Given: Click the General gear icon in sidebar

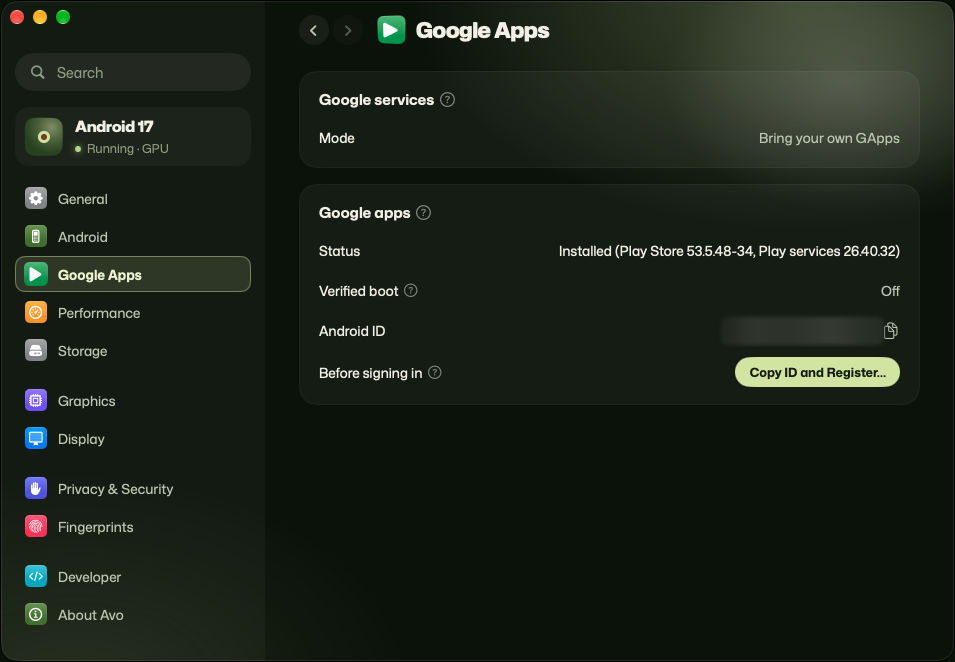Looking at the screenshot, I should (x=36, y=199).
